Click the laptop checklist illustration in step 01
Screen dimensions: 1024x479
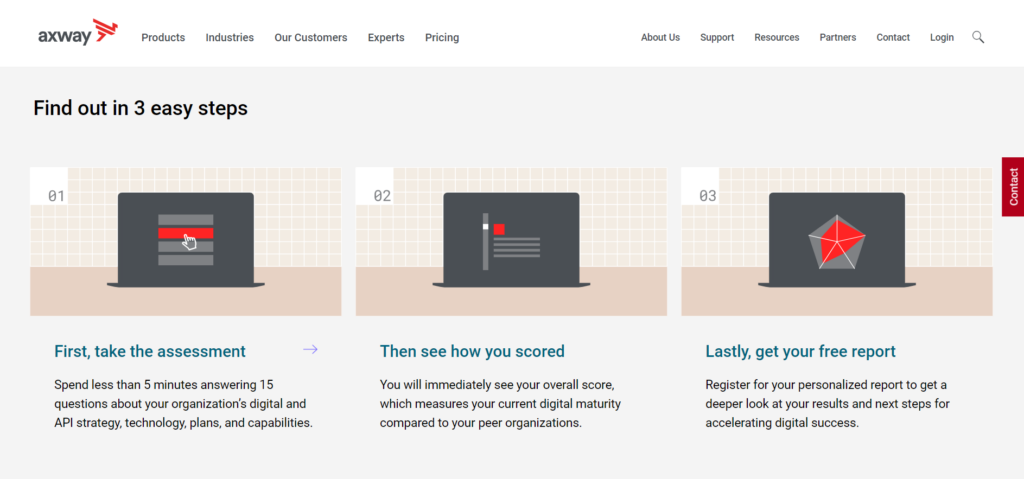pos(186,240)
